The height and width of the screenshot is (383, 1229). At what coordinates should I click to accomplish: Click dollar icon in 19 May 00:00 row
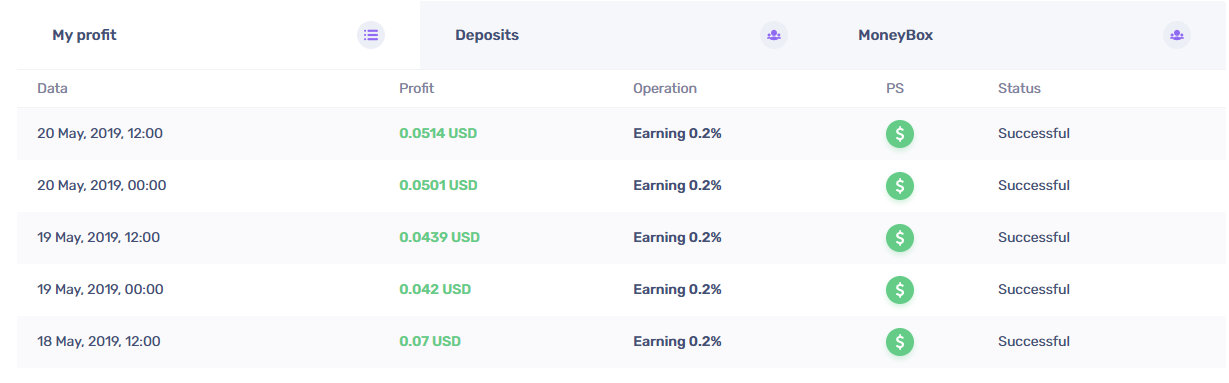pos(900,290)
